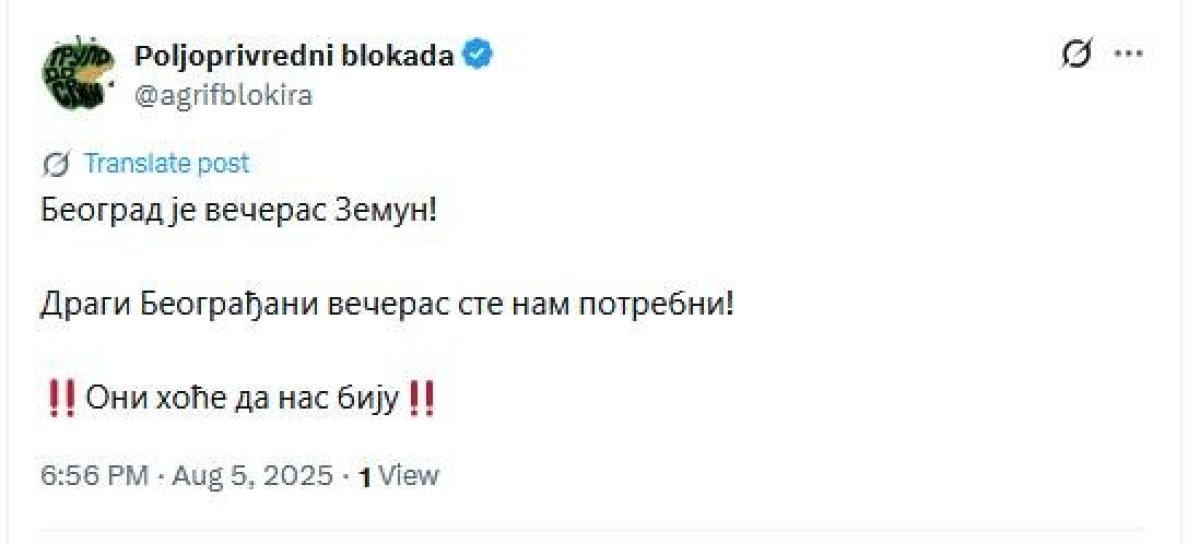Click the line starting with "Драги Београђани"
Viewport: 1200px width, 544px height.
point(388,304)
